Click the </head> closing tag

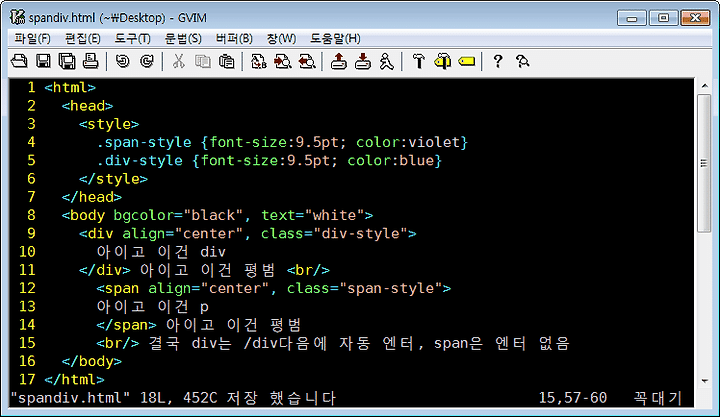click(x=92, y=197)
